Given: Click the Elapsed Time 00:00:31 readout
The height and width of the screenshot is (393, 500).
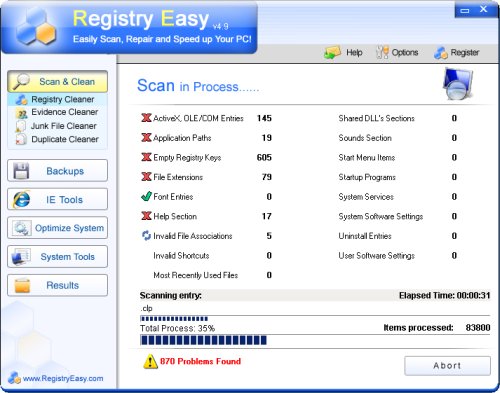Looking at the screenshot, I should 445,295.
